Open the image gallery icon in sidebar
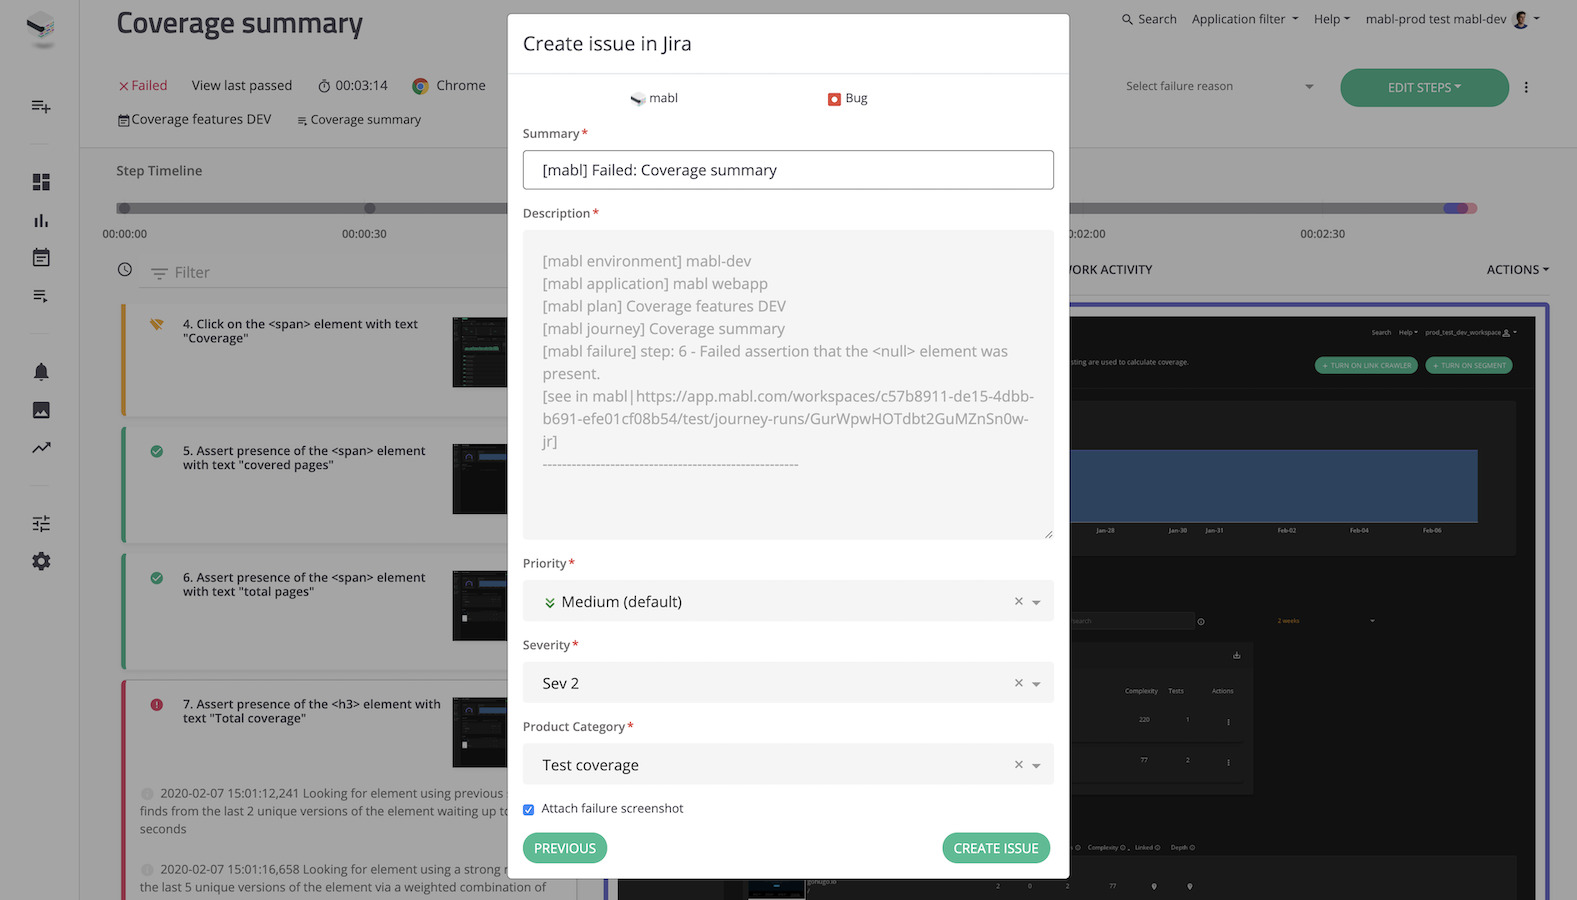 (x=41, y=410)
